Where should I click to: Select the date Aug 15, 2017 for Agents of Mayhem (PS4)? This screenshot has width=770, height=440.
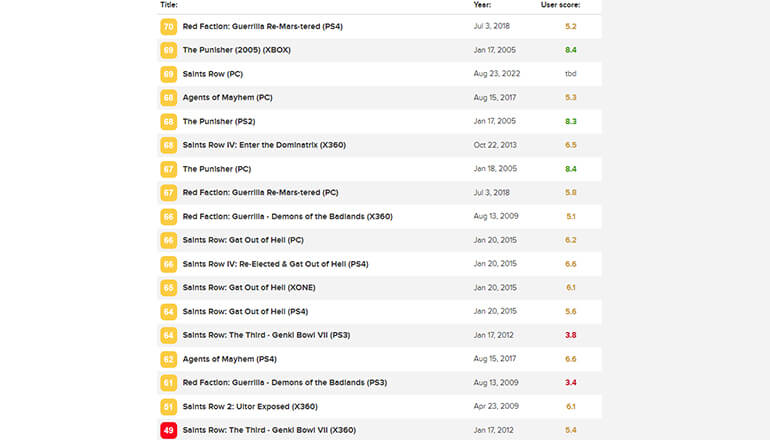(495, 359)
